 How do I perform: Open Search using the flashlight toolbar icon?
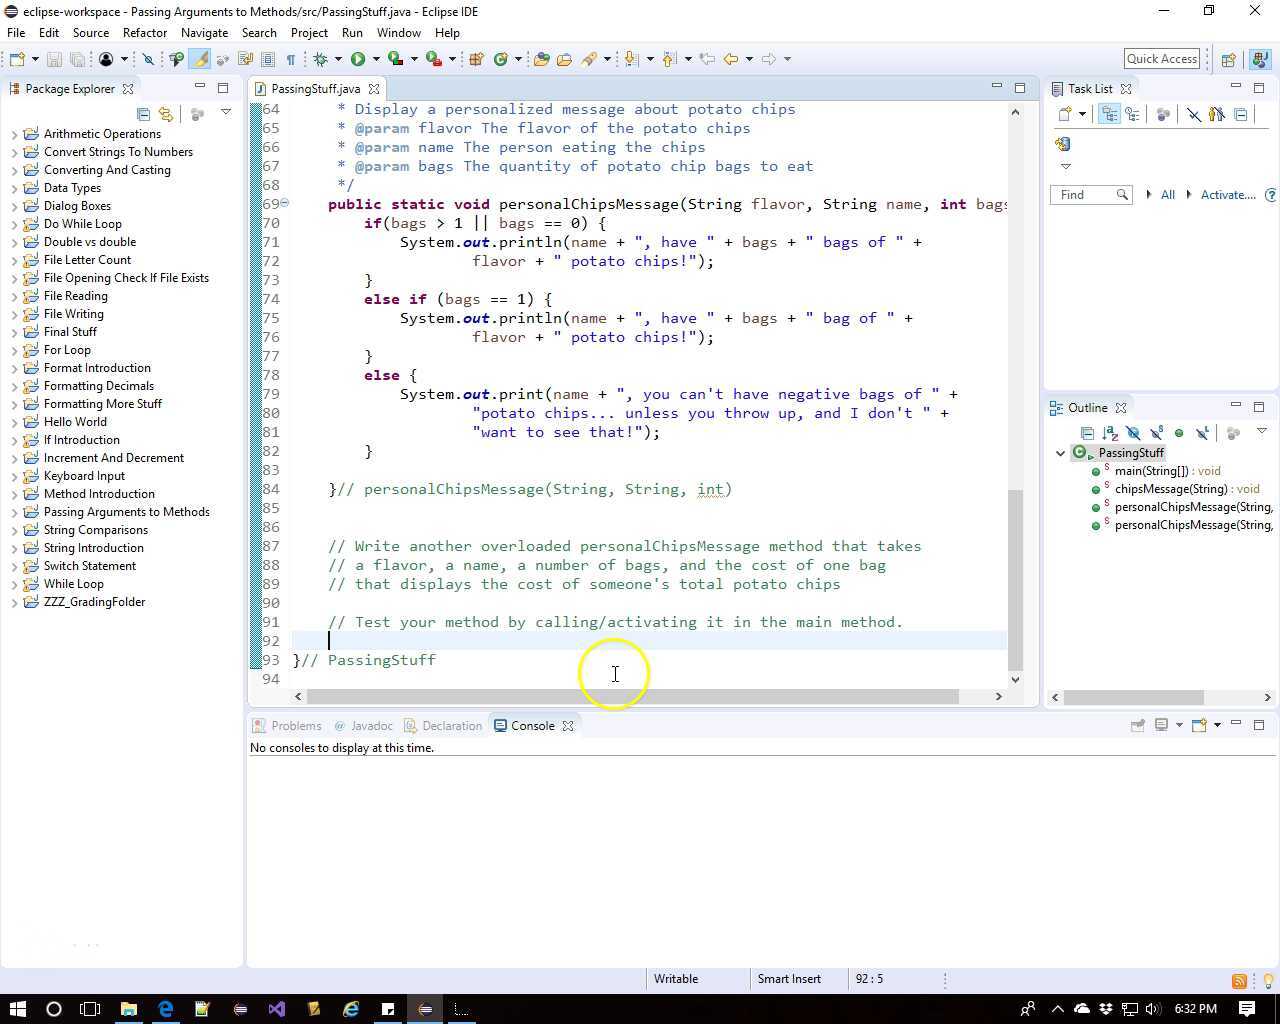(x=588, y=59)
